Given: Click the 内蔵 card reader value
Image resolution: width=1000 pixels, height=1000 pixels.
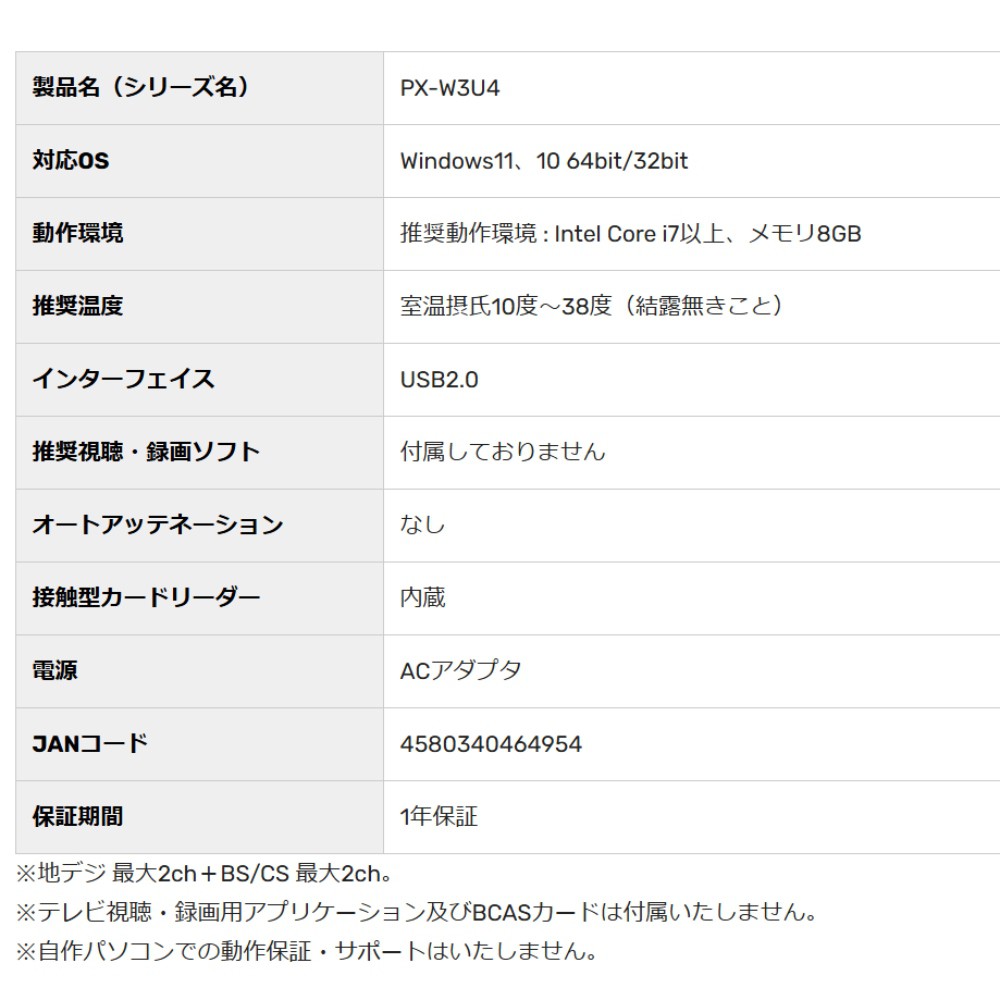Looking at the screenshot, I should (x=423, y=598).
